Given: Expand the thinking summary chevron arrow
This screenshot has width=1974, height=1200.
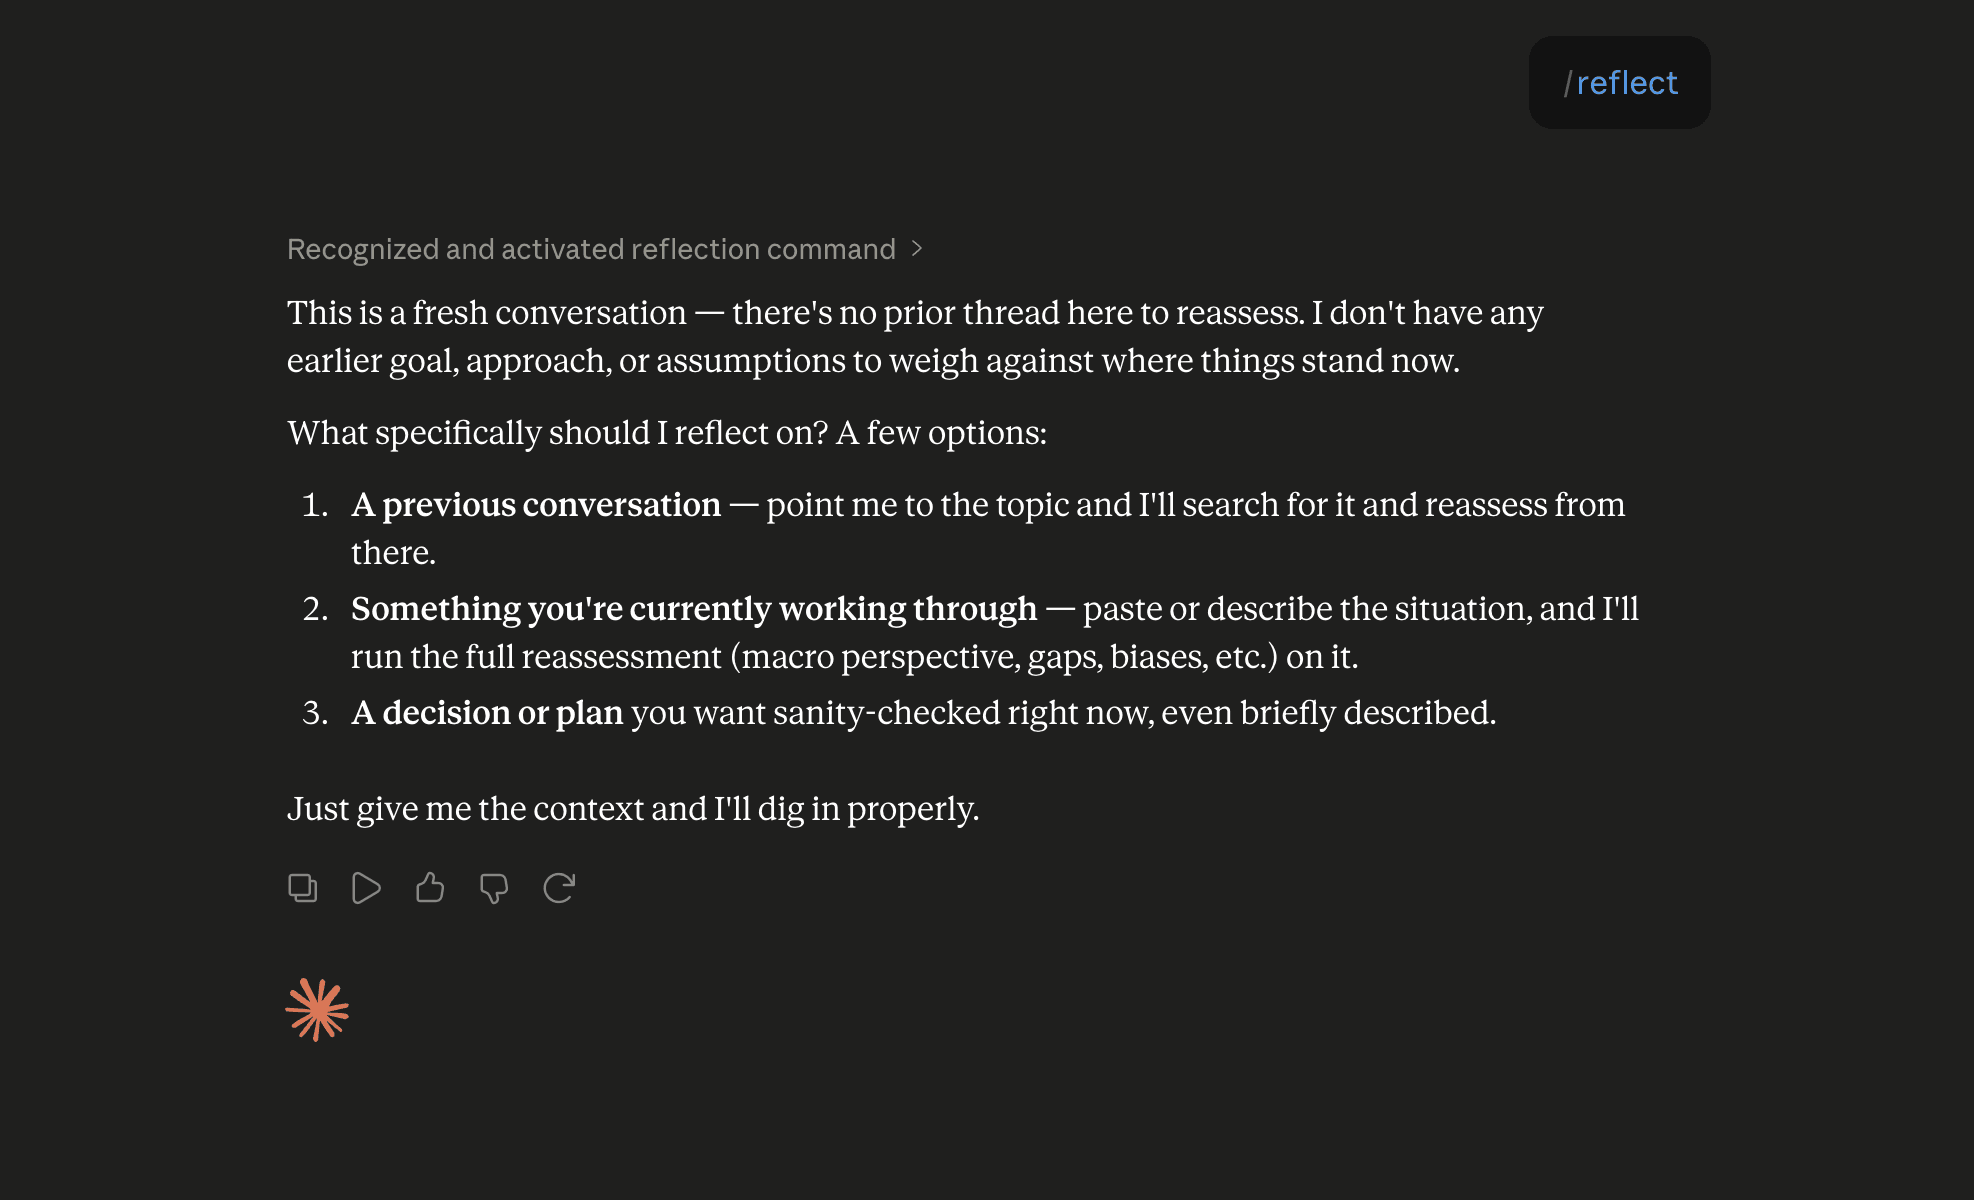Looking at the screenshot, I should point(917,249).
